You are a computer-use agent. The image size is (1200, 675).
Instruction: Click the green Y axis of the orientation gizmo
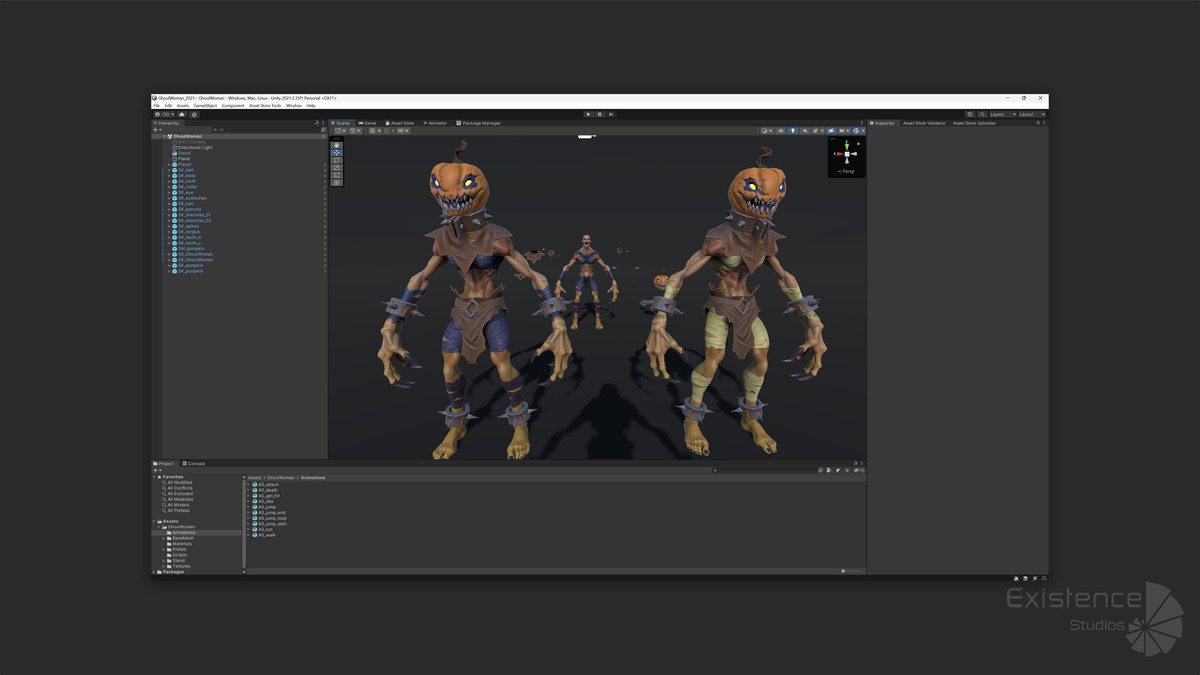point(847,146)
